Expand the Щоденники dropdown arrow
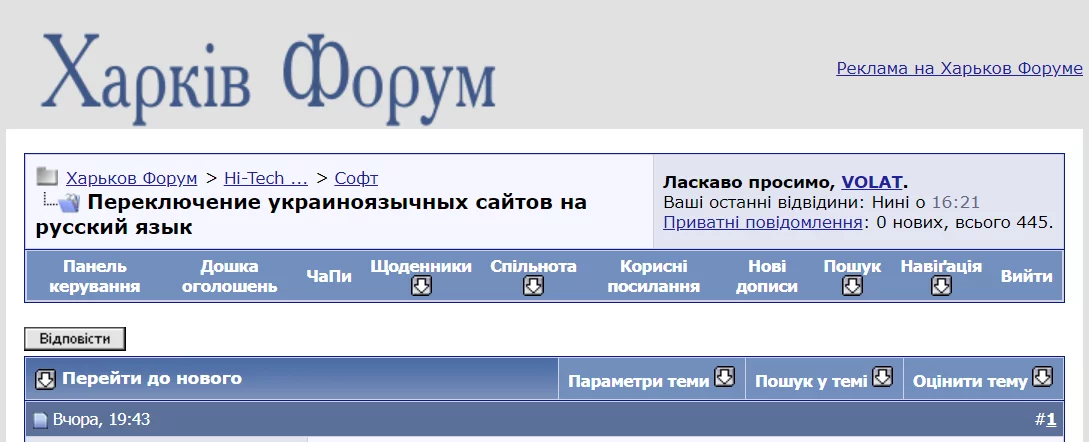Screen dimensions: 1089x442 tap(421, 286)
